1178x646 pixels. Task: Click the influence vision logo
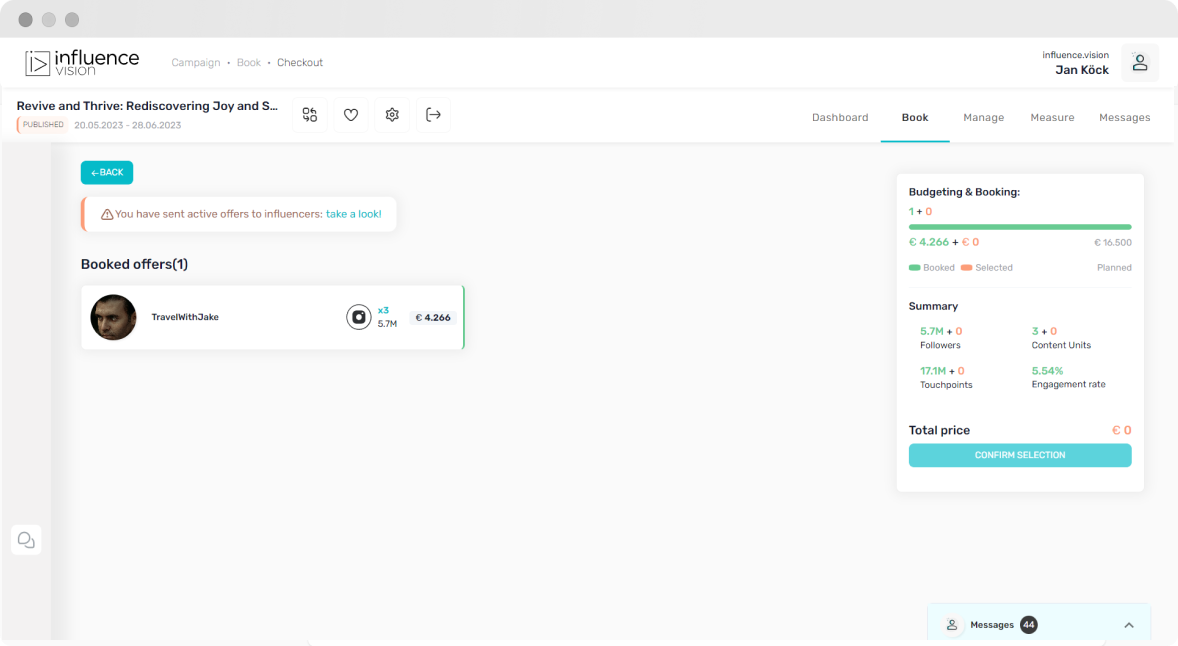82,62
